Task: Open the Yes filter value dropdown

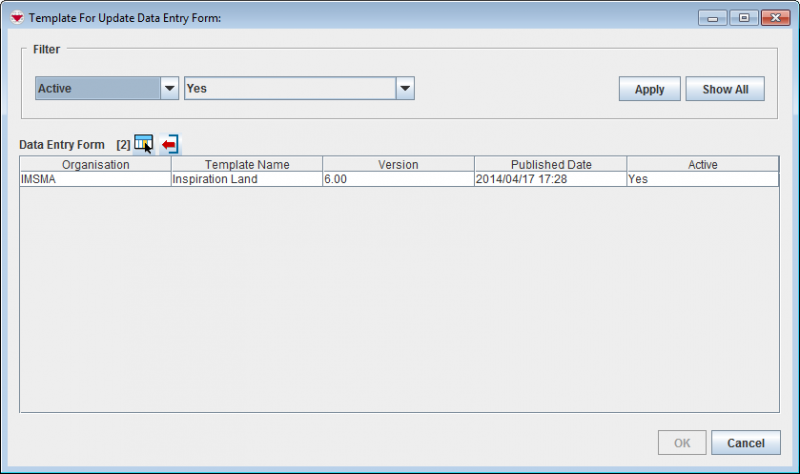Action: pyautogui.click(x=404, y=88)
